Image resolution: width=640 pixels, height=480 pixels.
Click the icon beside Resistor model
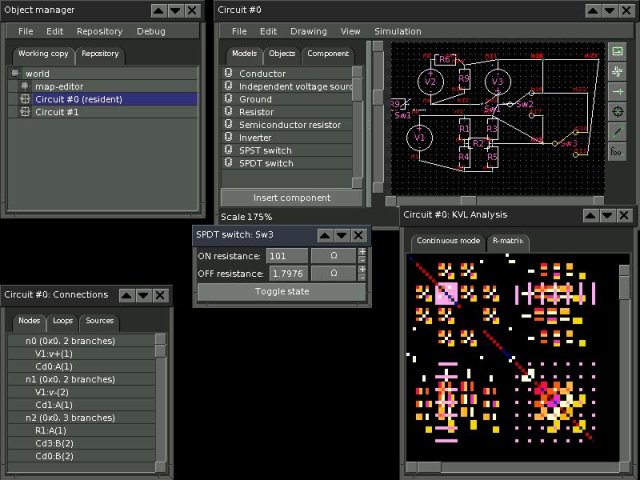coord(229,111)
